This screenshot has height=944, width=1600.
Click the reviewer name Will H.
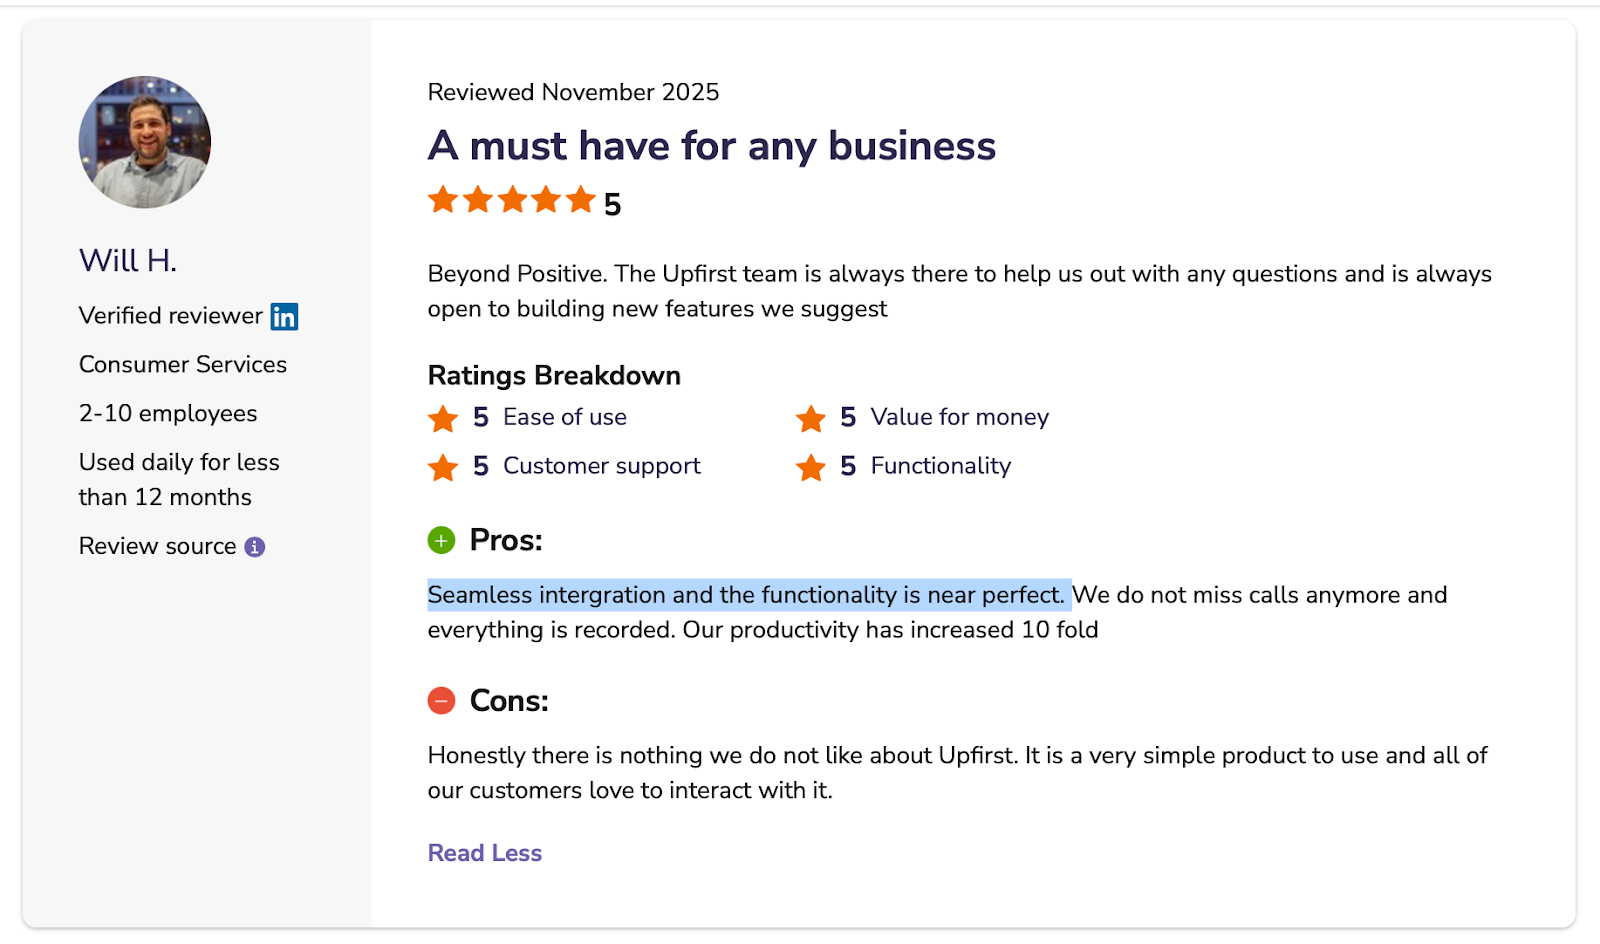pyautogui.click(x=128, y=261)
